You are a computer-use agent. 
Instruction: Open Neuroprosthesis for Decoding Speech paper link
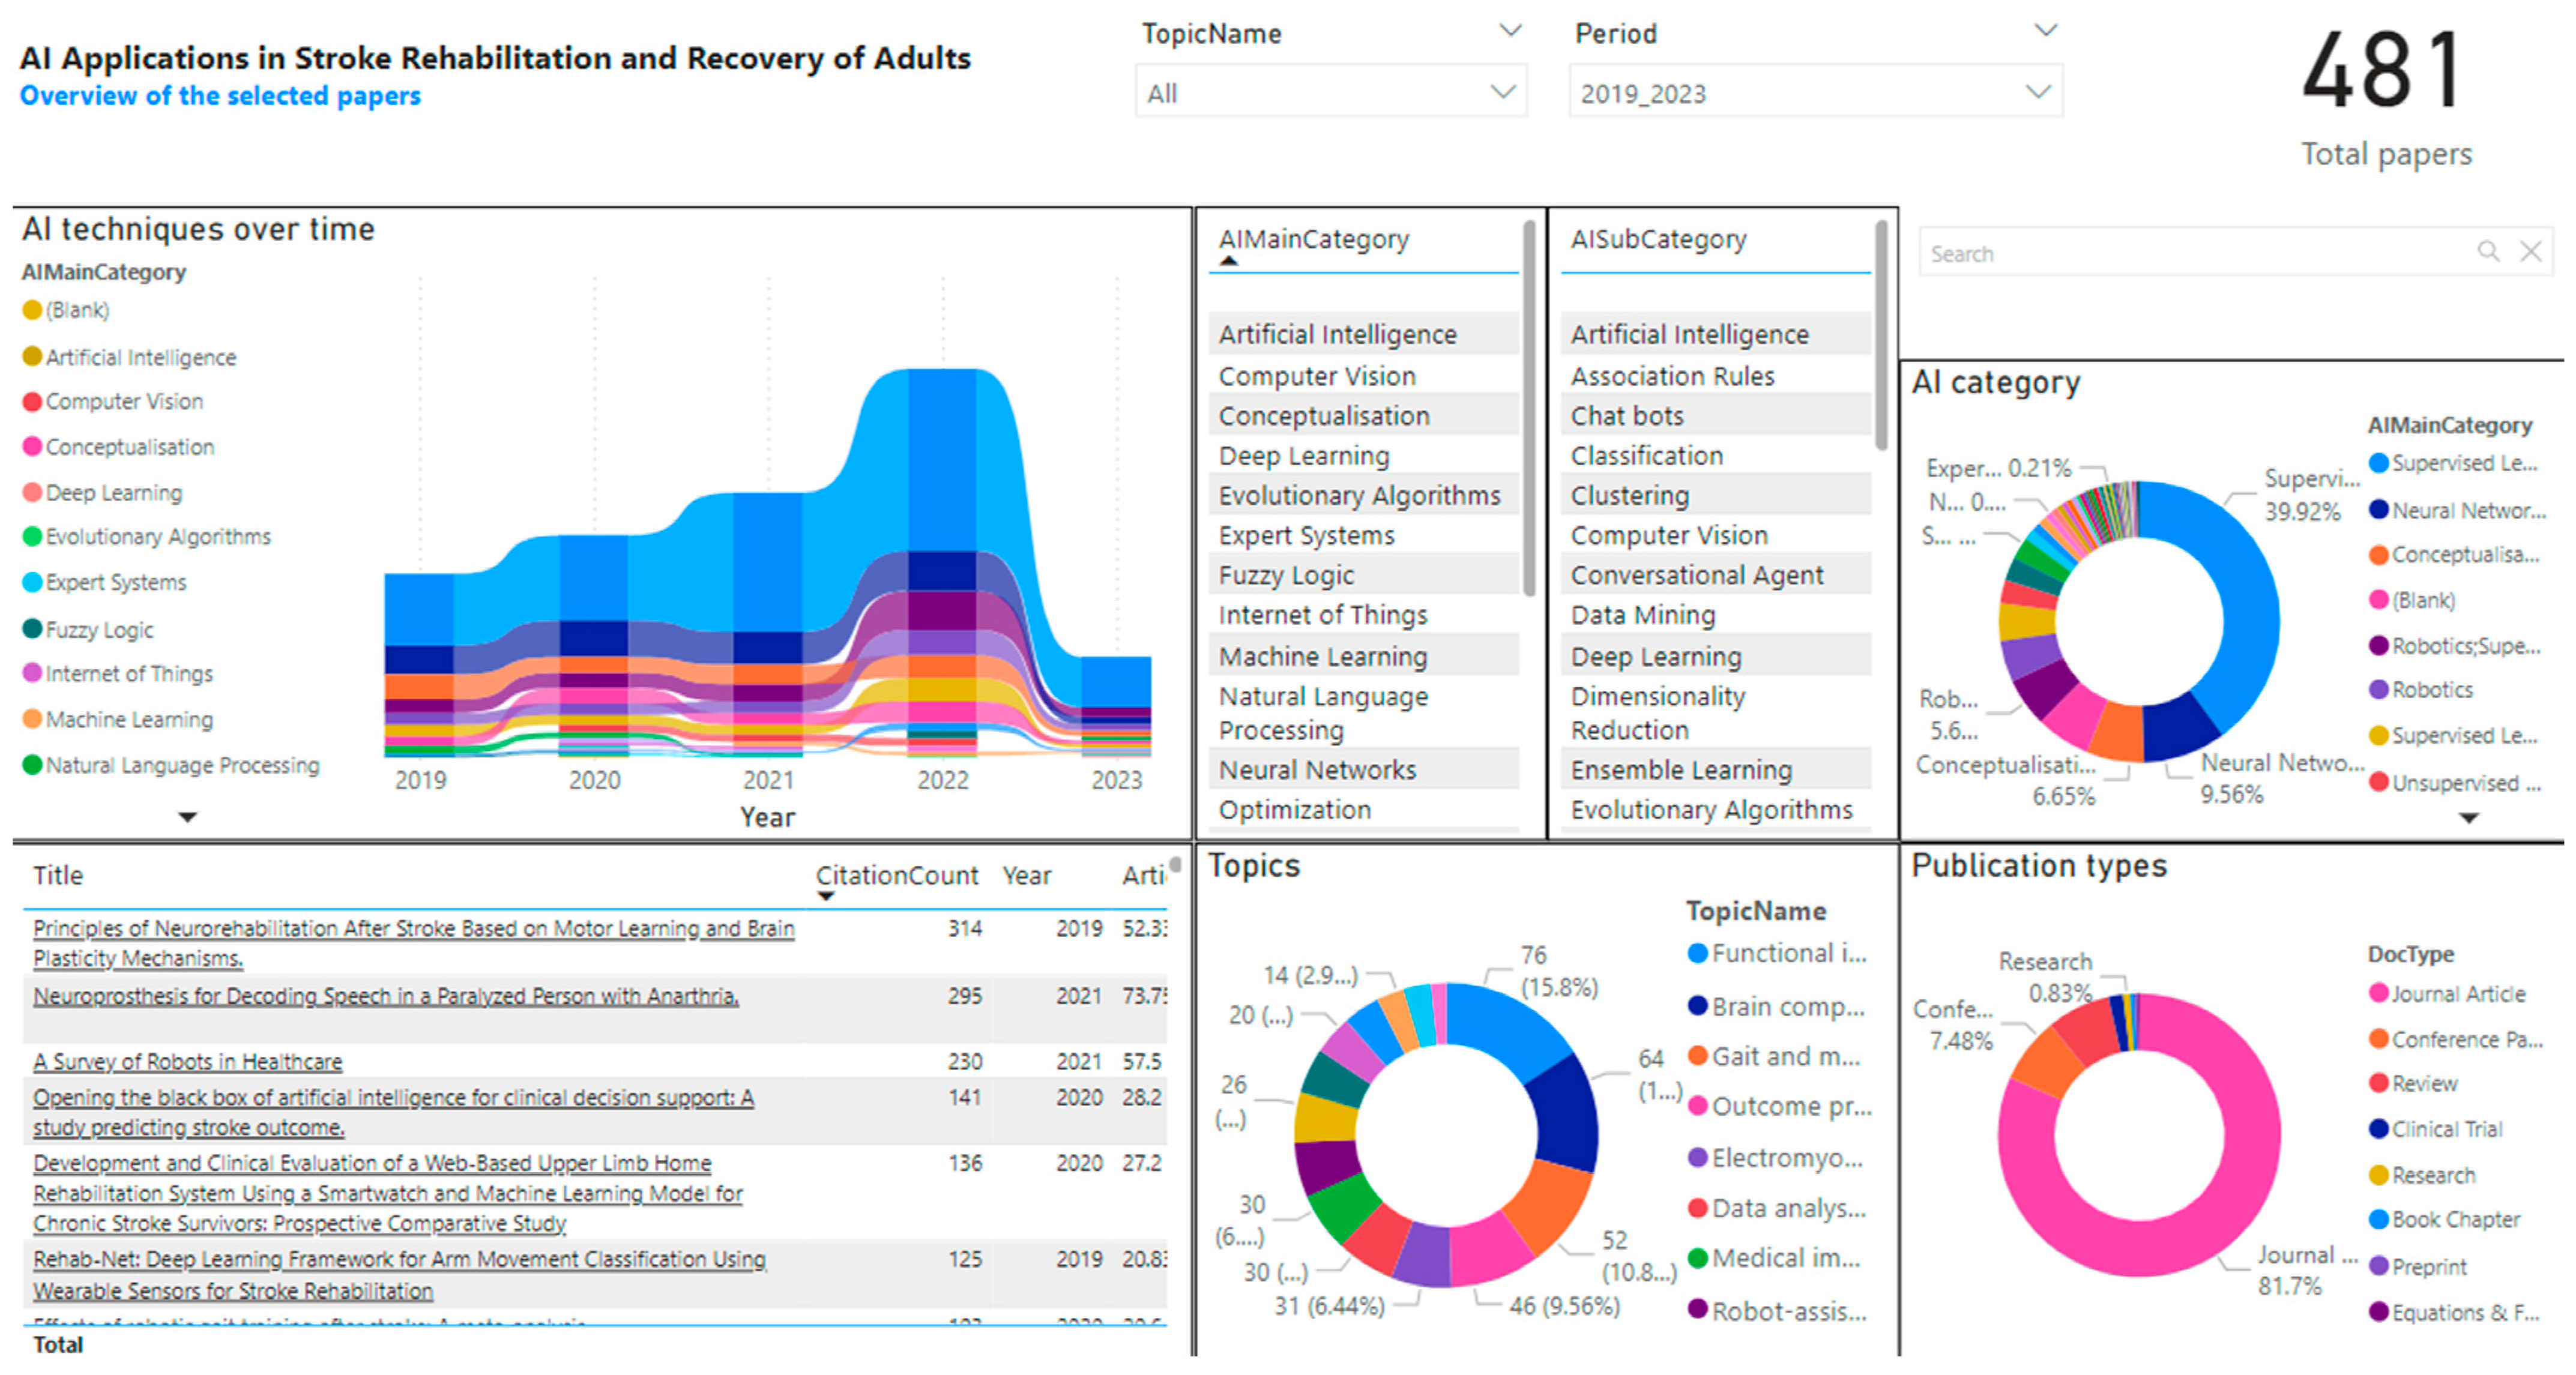(385, 997)
